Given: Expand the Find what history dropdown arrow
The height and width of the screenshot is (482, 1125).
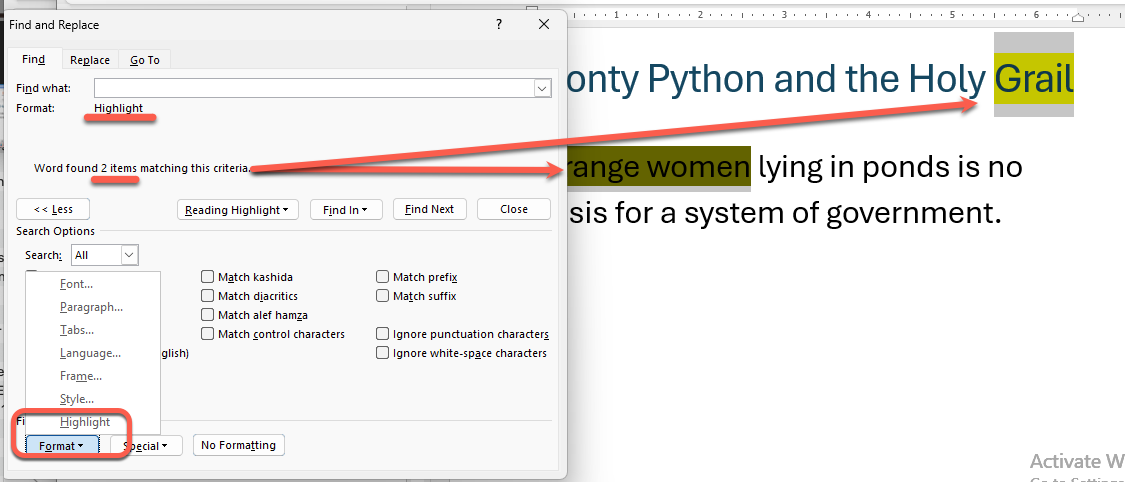Looking at the screenshot, I should tap(542, 89).
